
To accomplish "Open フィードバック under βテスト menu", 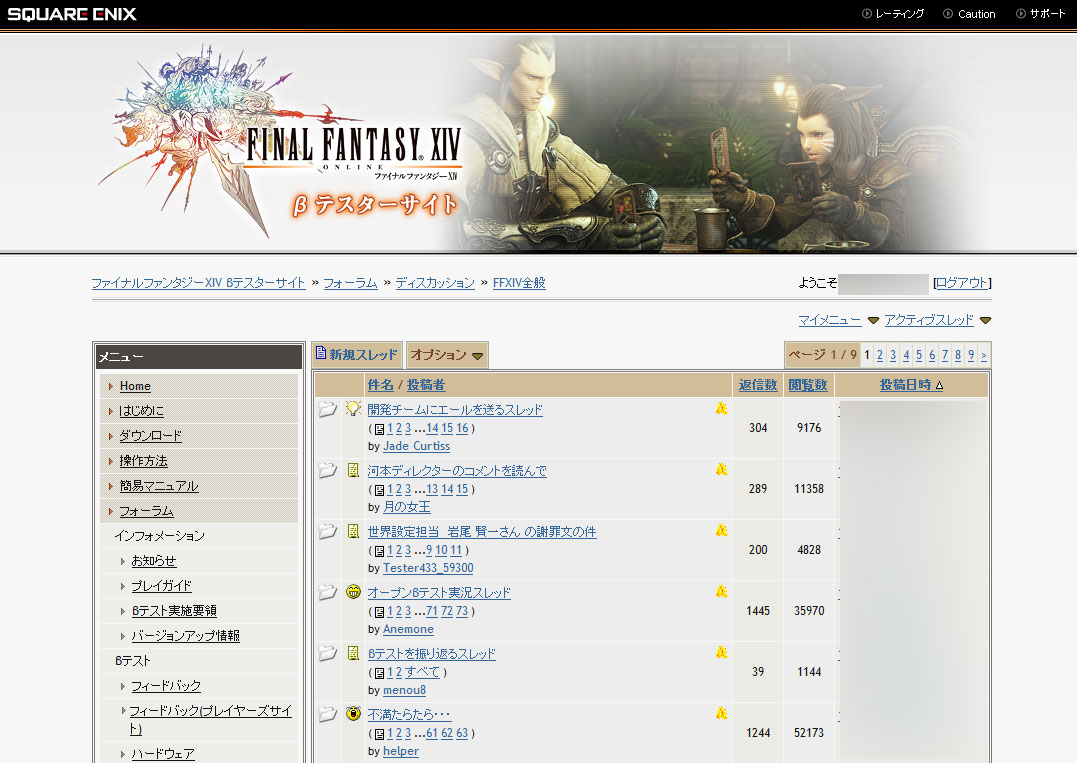I will pos(166,687).
